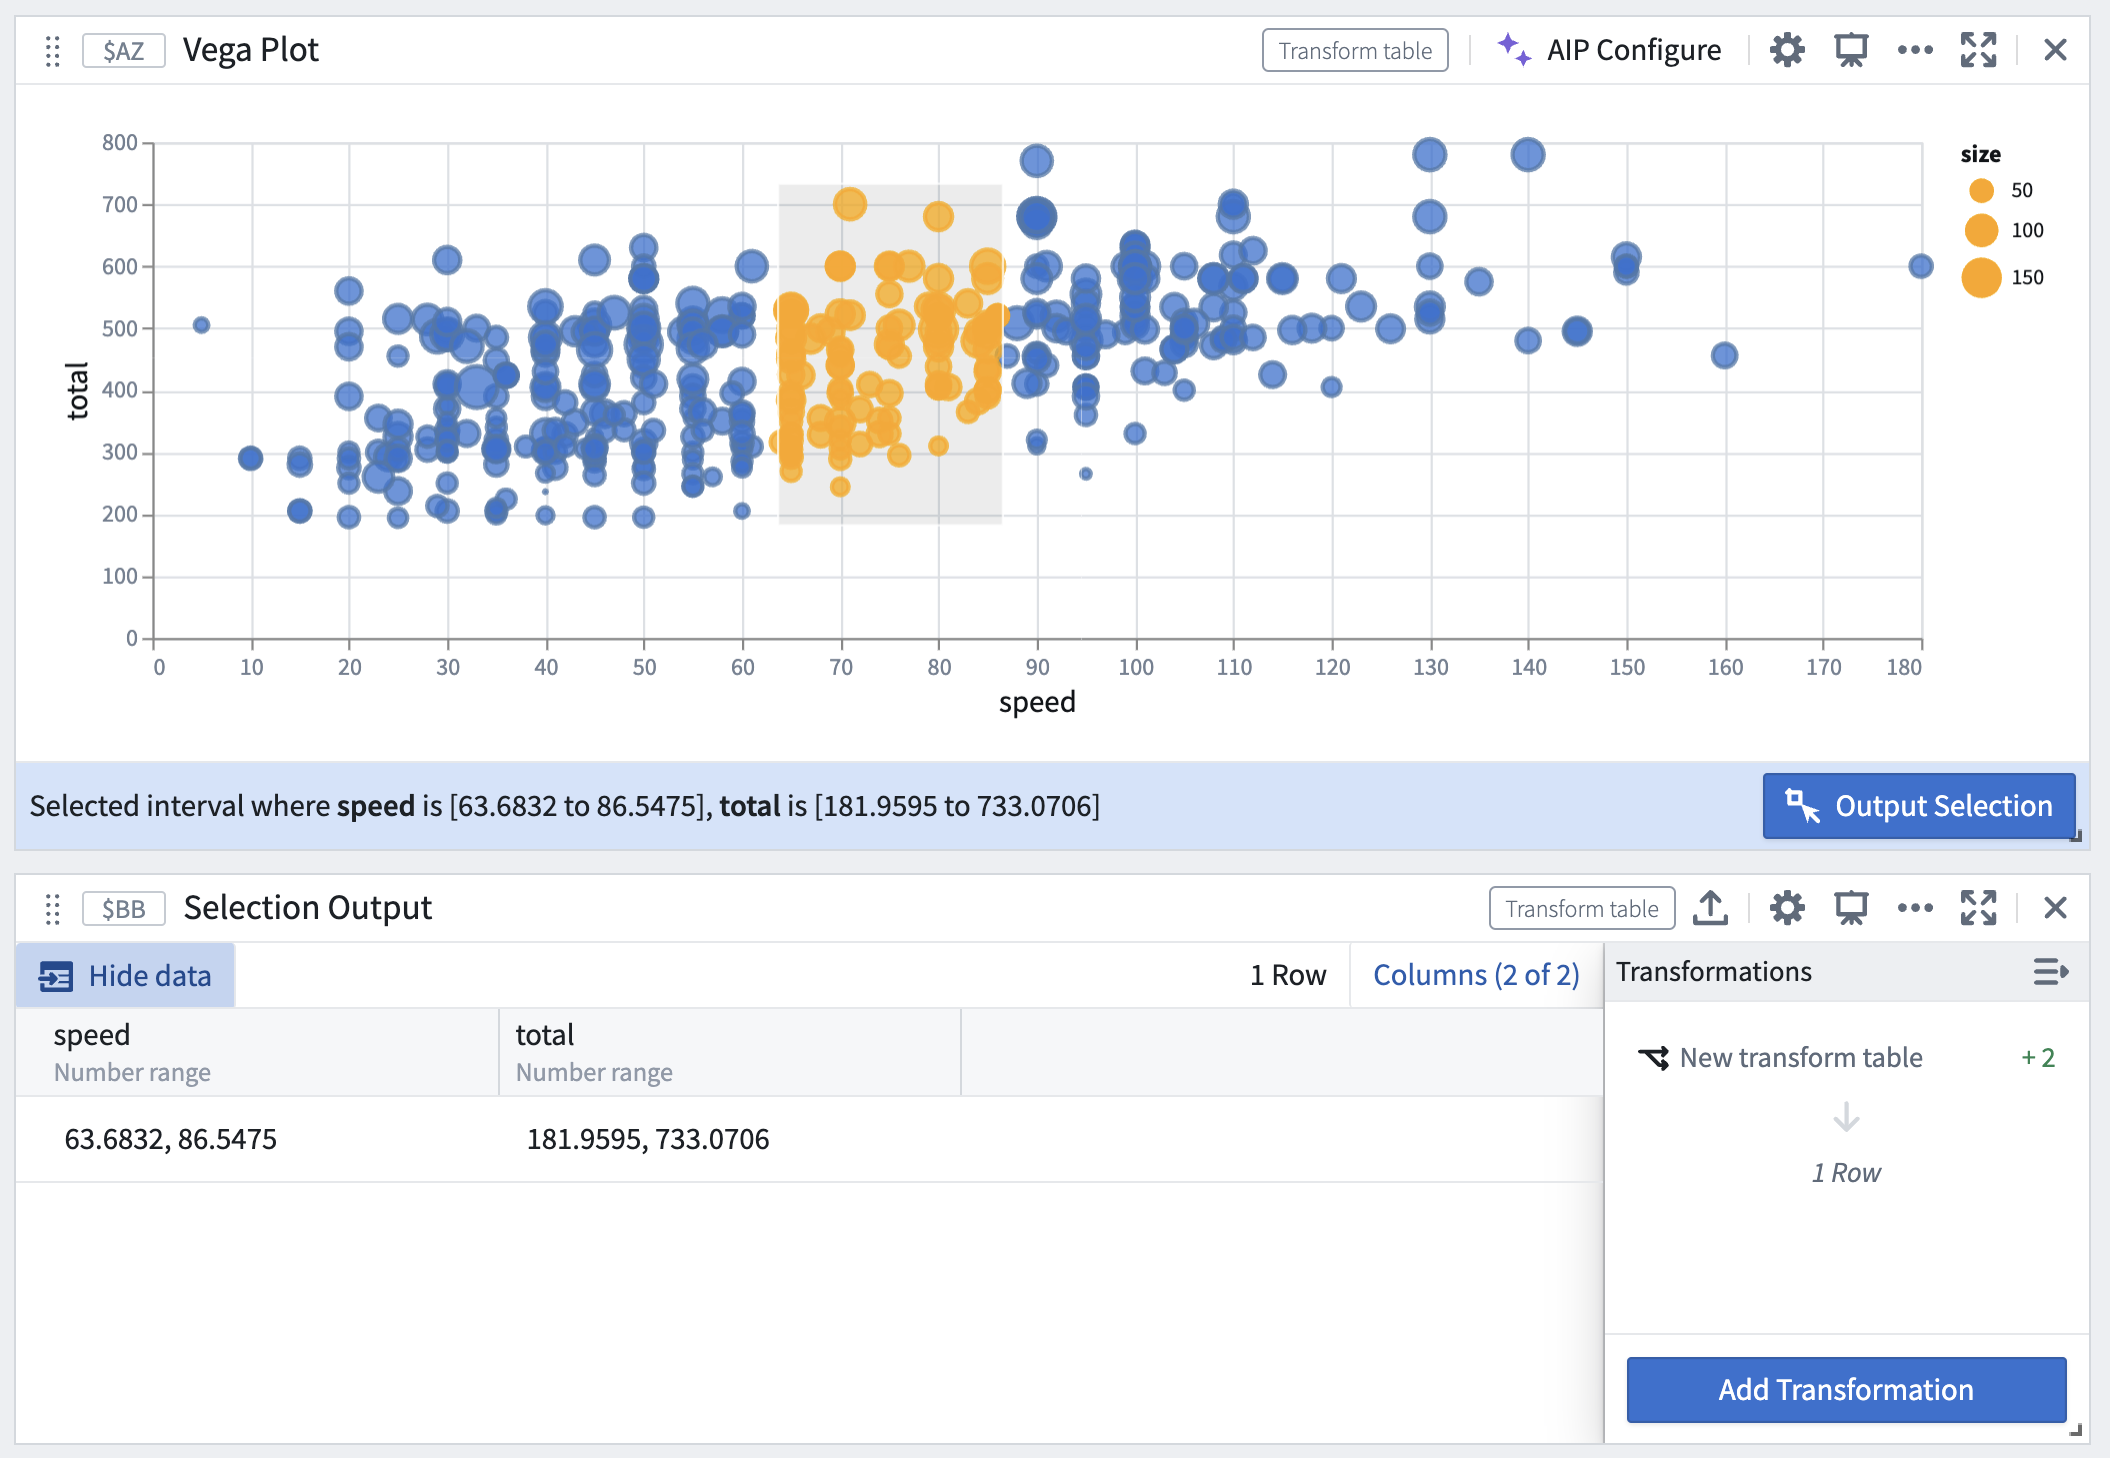Grab the Vega Plot drag handle

click(53, 51)
